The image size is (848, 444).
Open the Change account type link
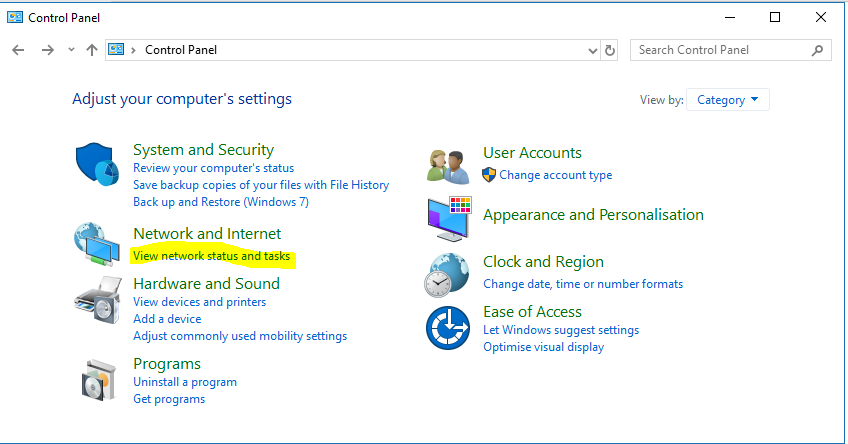pos(555,175)
